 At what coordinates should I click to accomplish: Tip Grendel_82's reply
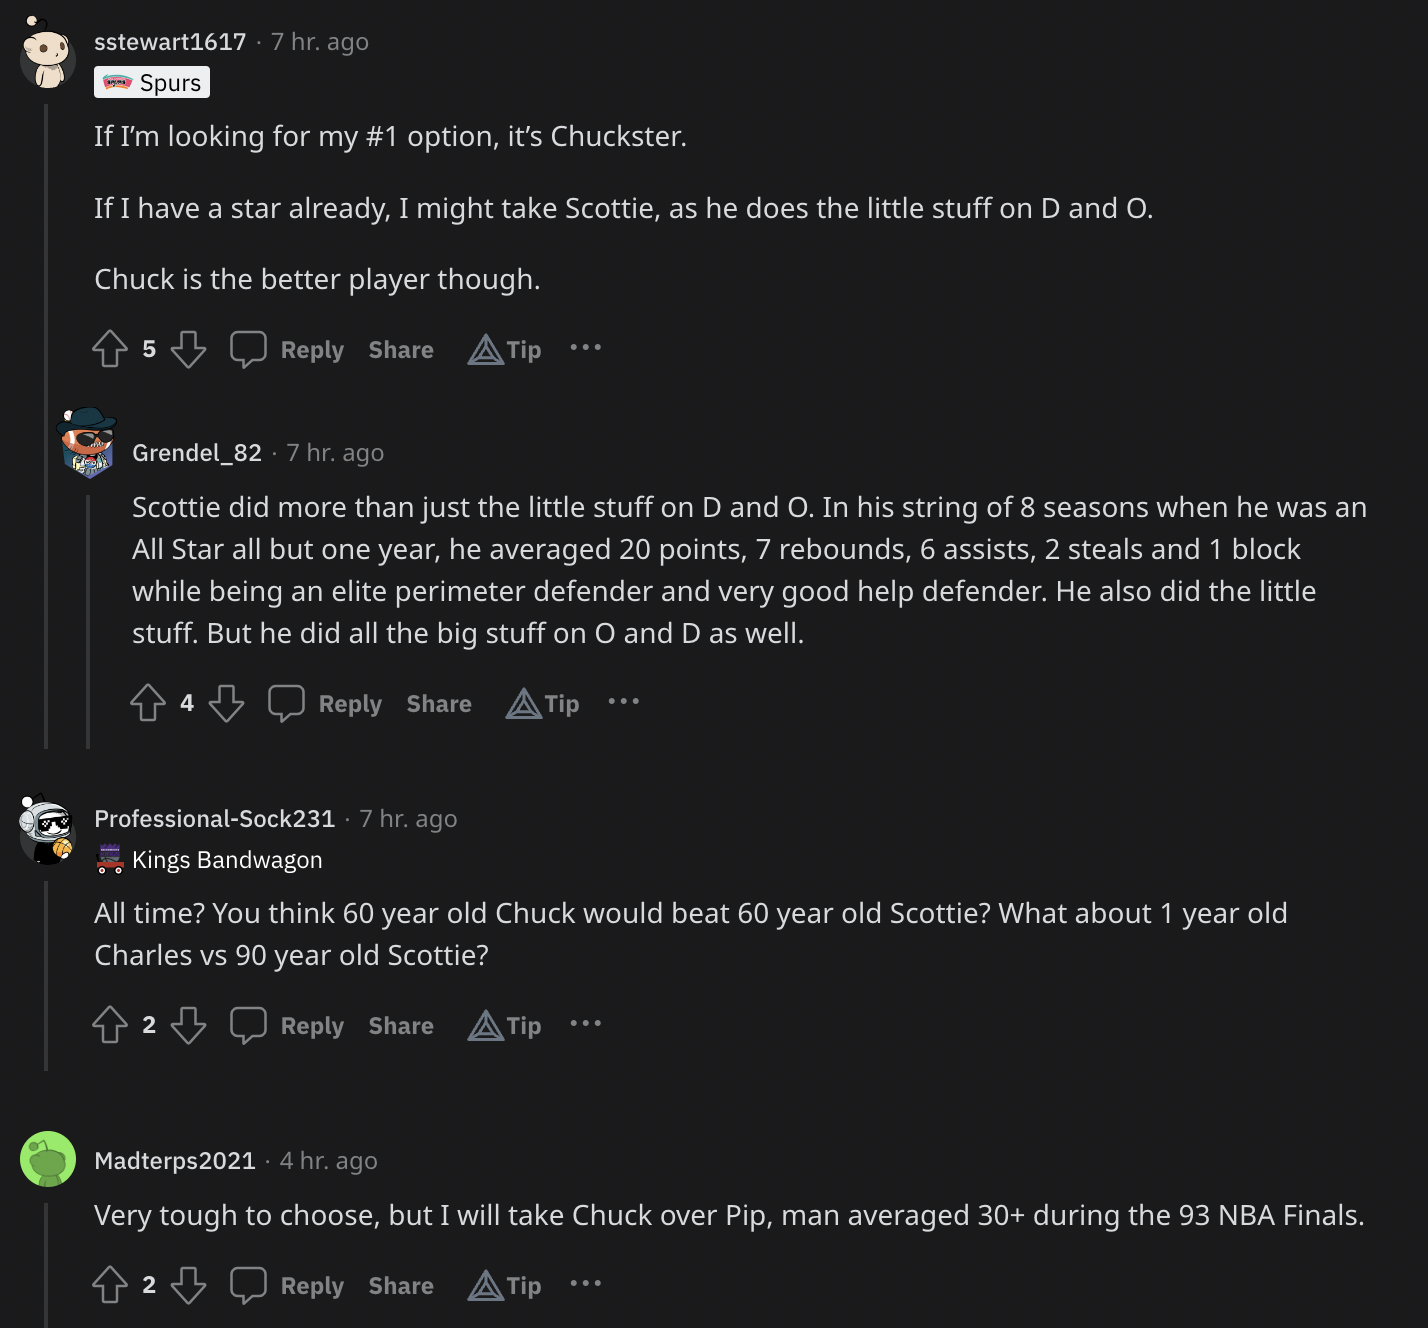tap(543, 703)
